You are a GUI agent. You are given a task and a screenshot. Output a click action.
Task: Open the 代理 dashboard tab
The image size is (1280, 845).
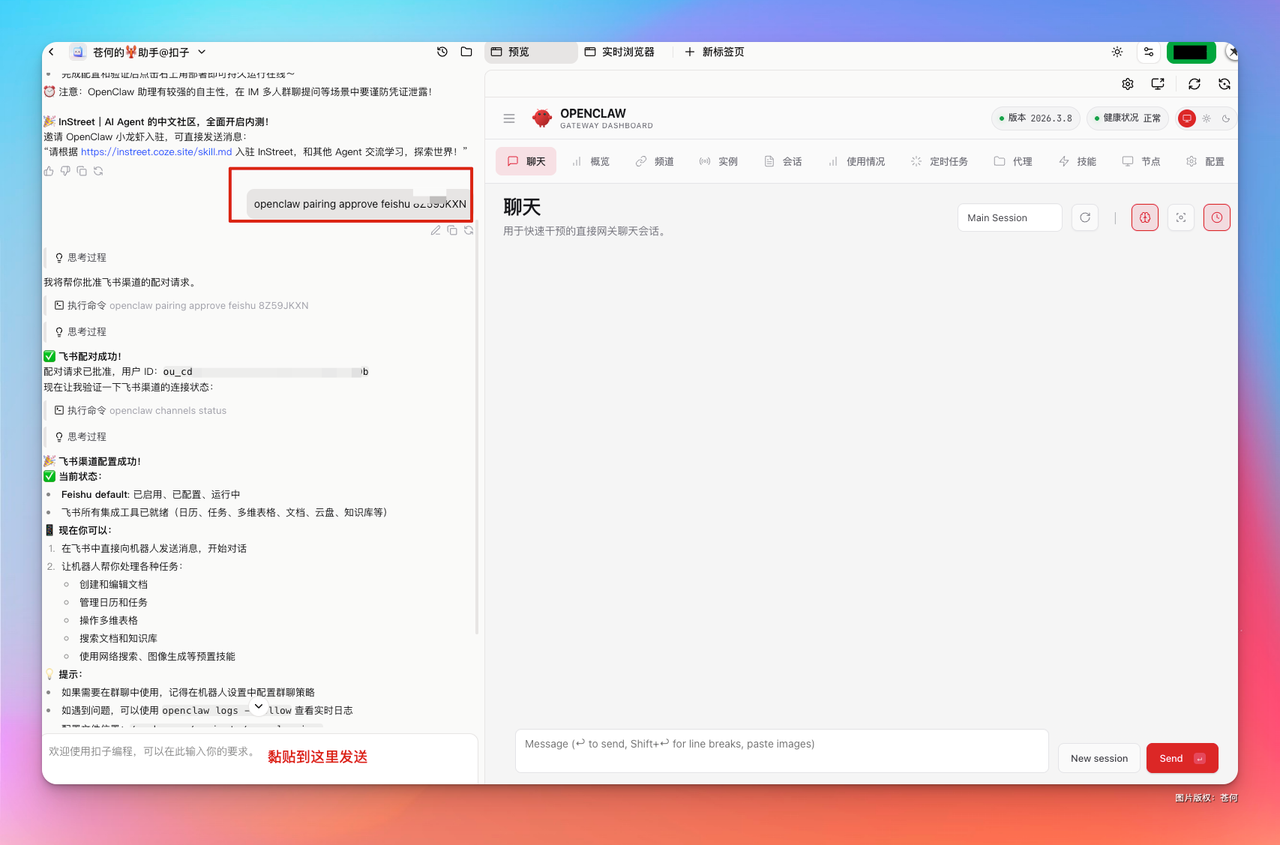[1013, 161]
